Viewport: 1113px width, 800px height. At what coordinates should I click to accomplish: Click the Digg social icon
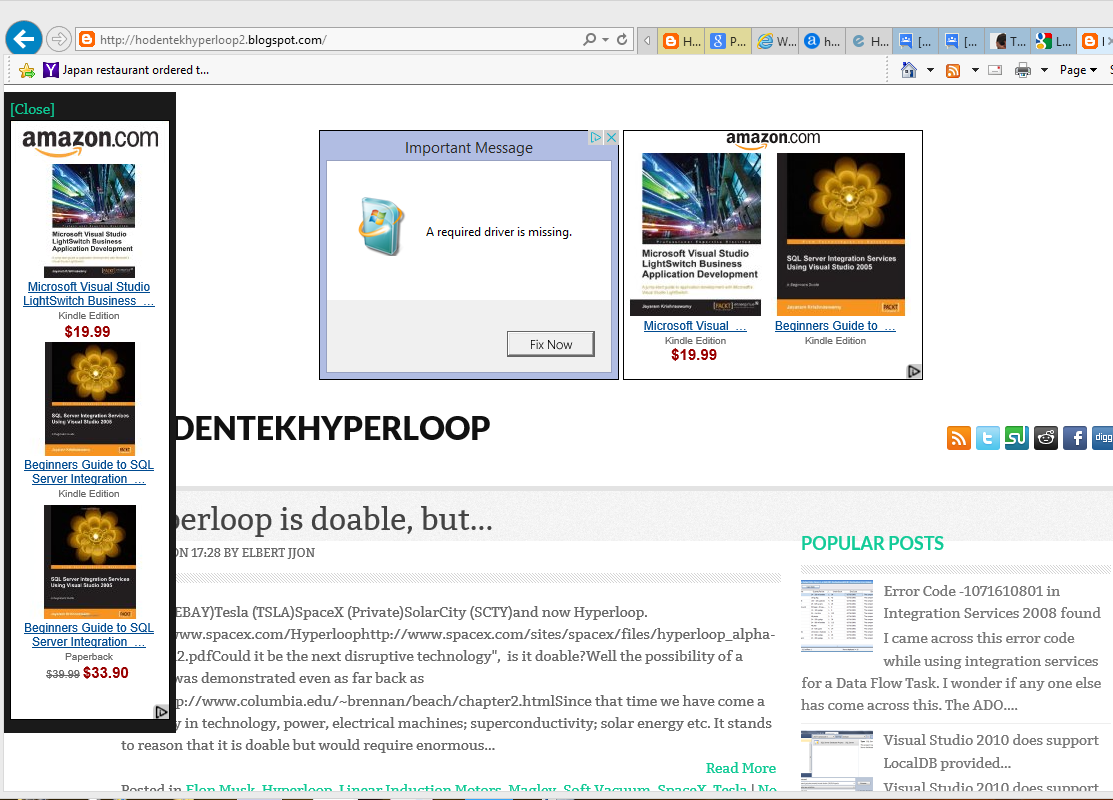[x=1102, y=438]
